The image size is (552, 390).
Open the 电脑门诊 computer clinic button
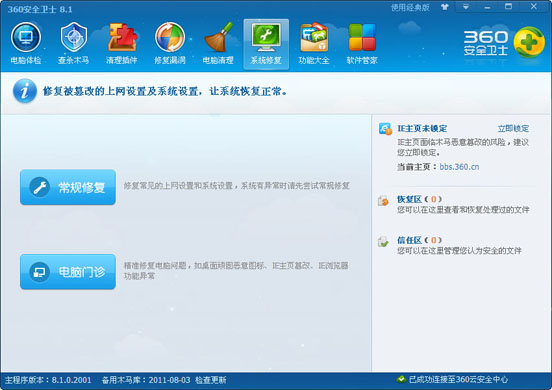point(68,272)
